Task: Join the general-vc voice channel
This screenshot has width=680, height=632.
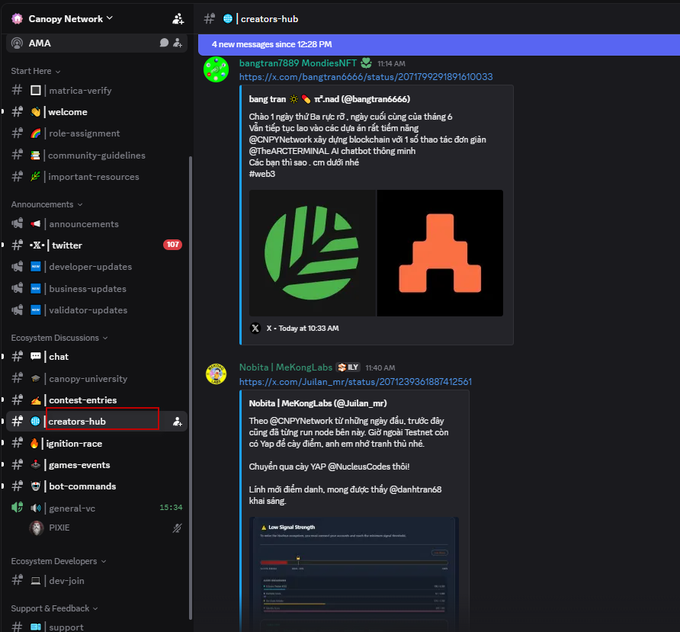Action: 96,508
